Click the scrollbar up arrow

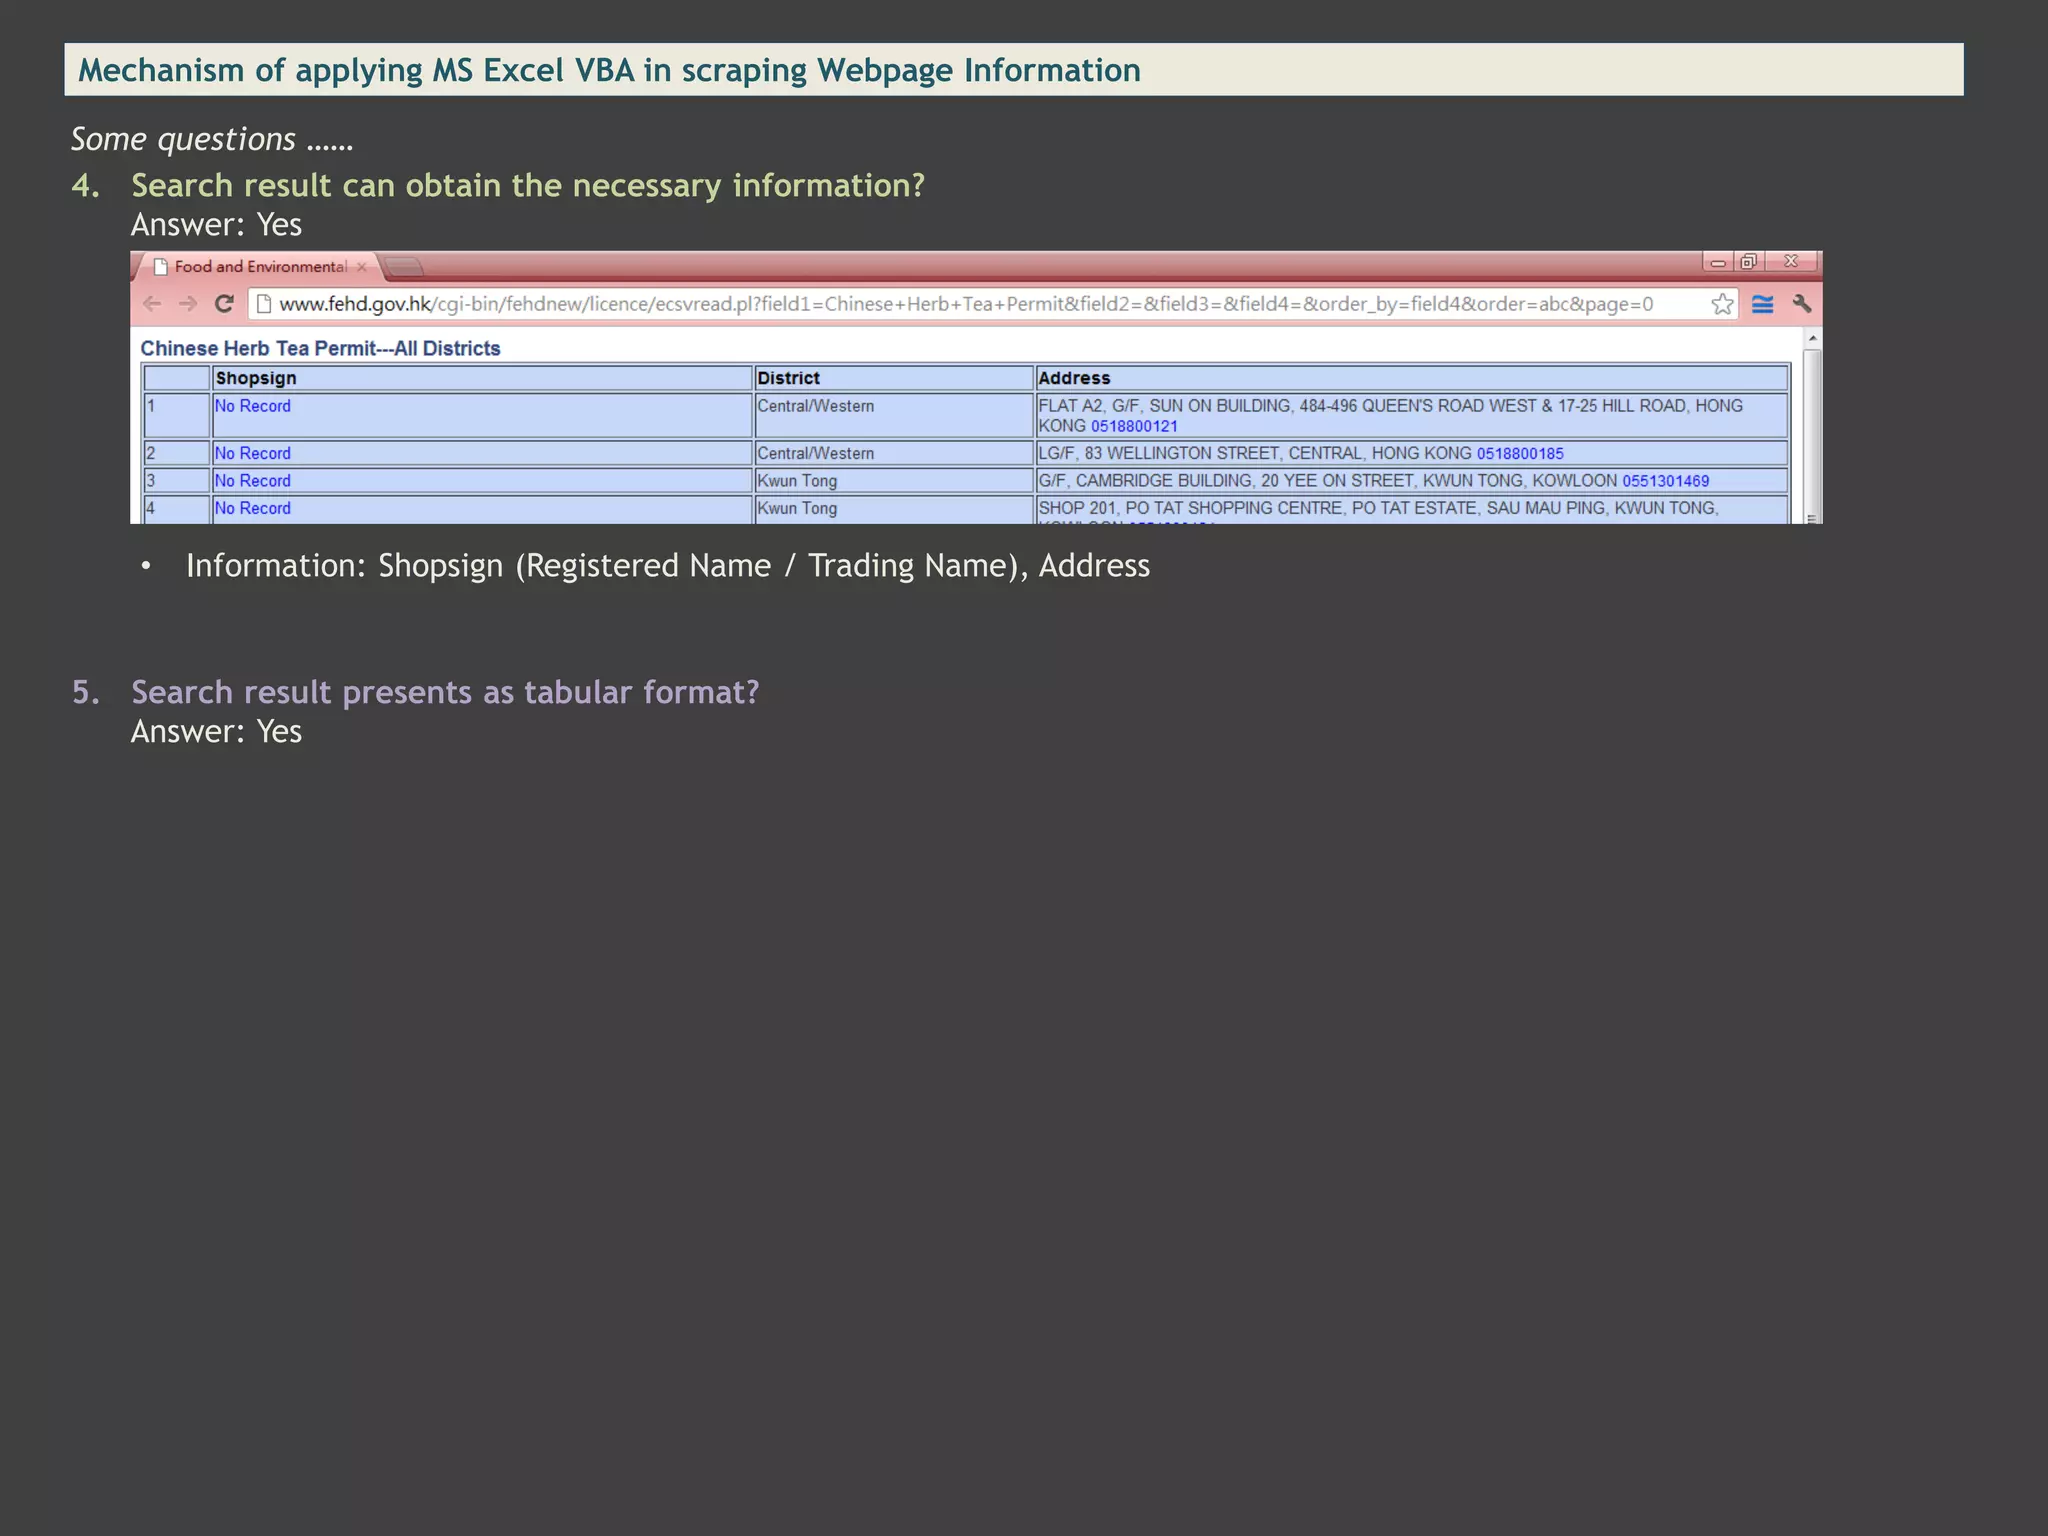1812,339
